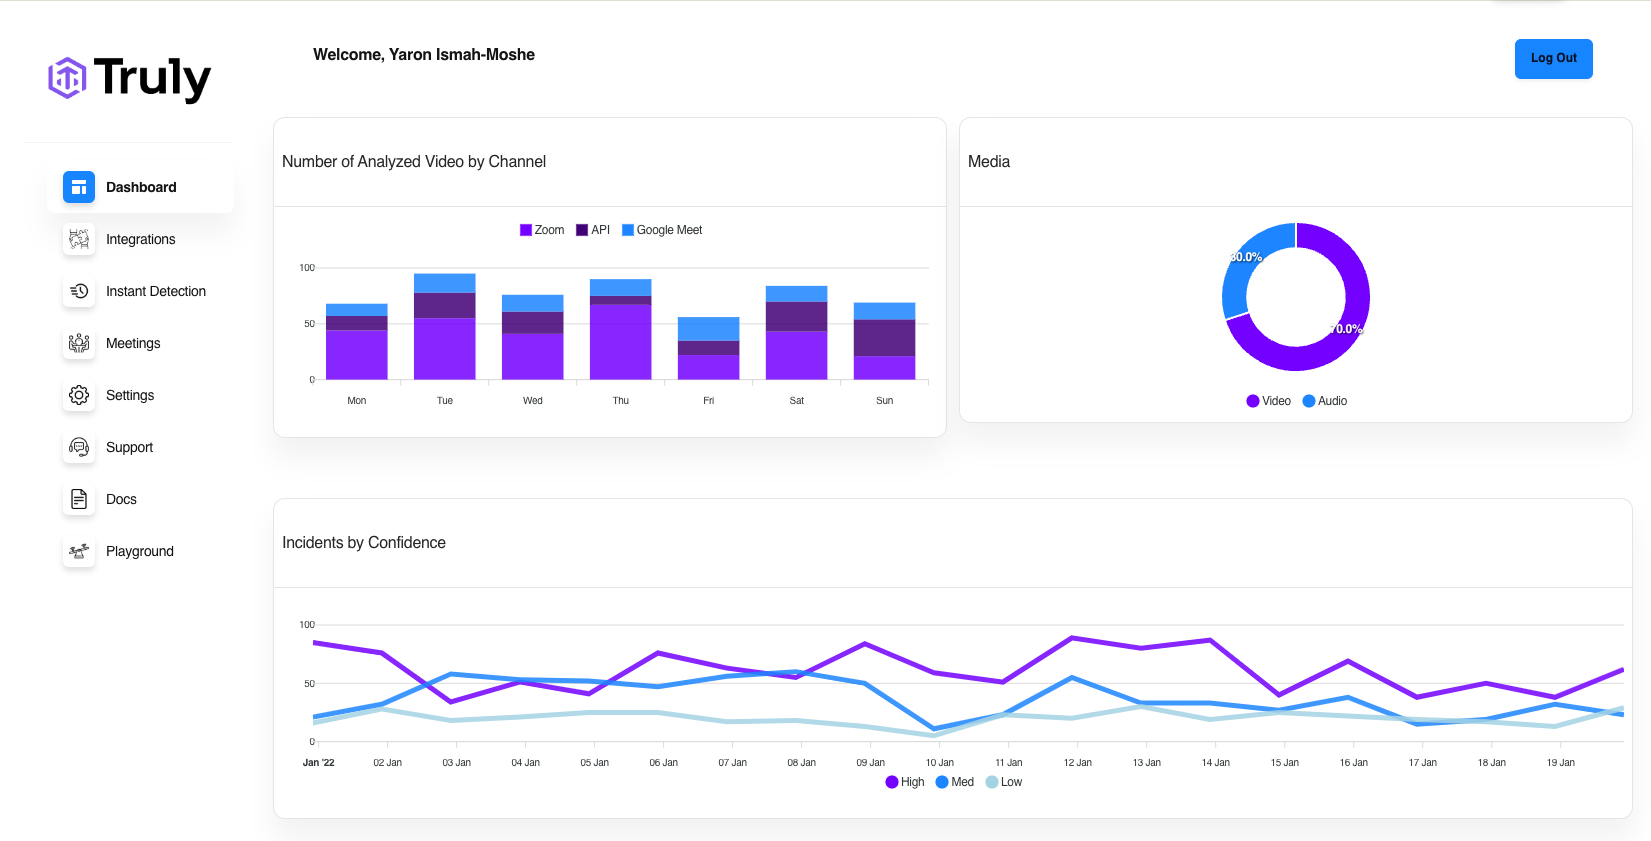Toggle Low confidence series in legend
The height and width of the screenshot is (841, 1651).
click(1004, 782)
